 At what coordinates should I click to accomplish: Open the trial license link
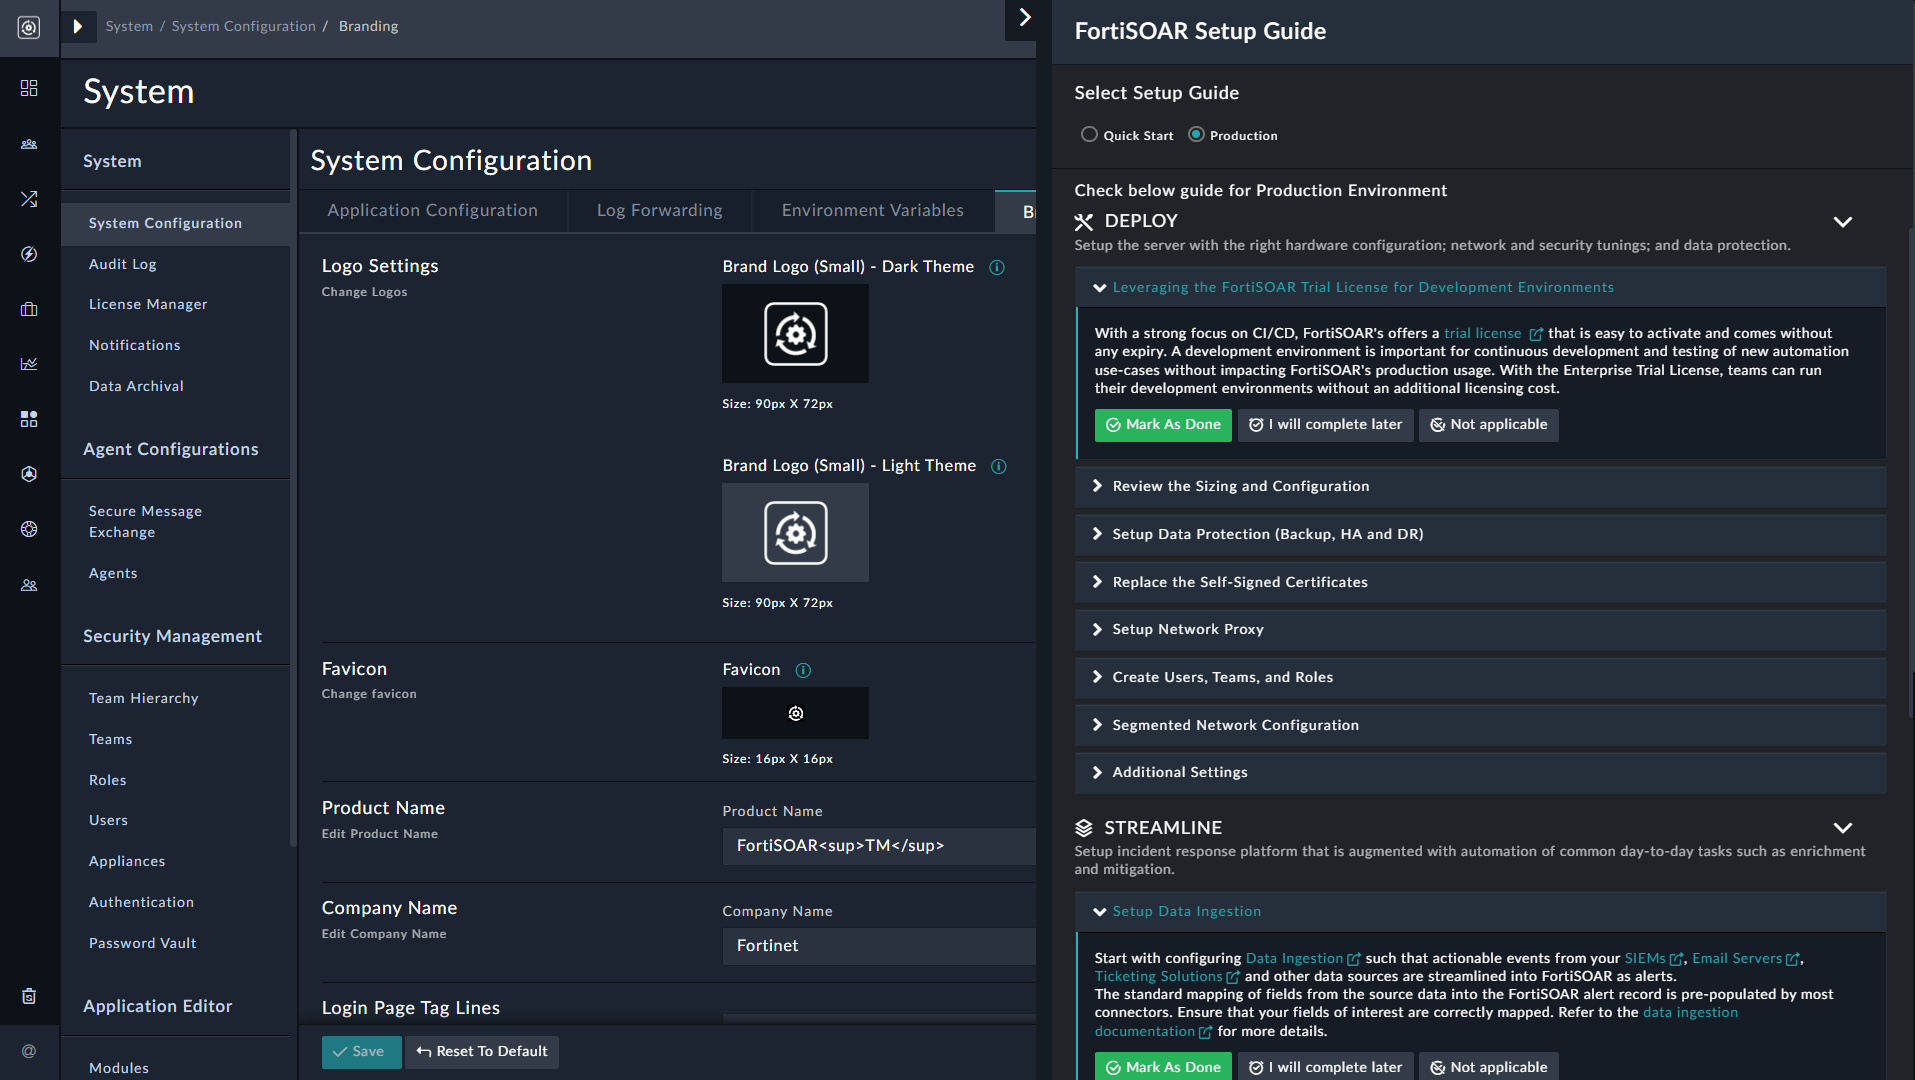click(x=1482, y=333)
